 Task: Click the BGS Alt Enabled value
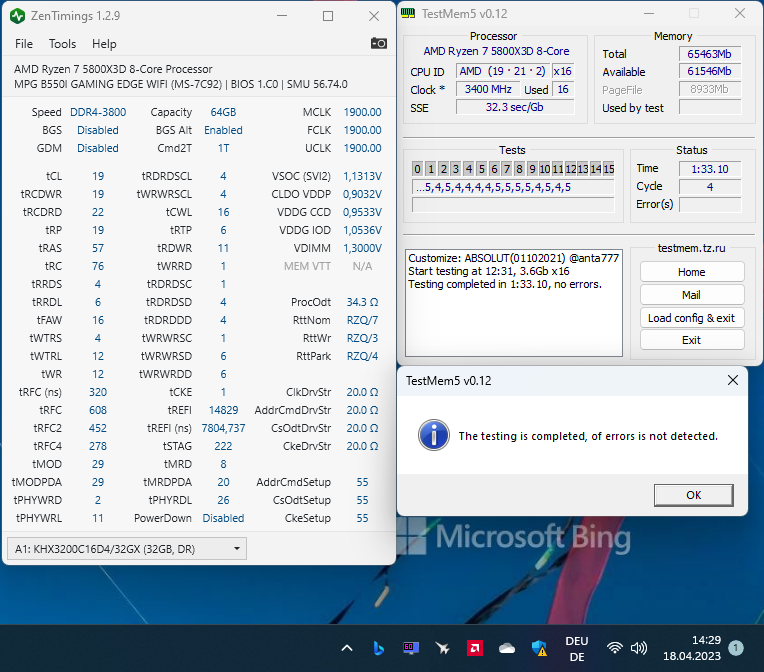coord(223,130)
